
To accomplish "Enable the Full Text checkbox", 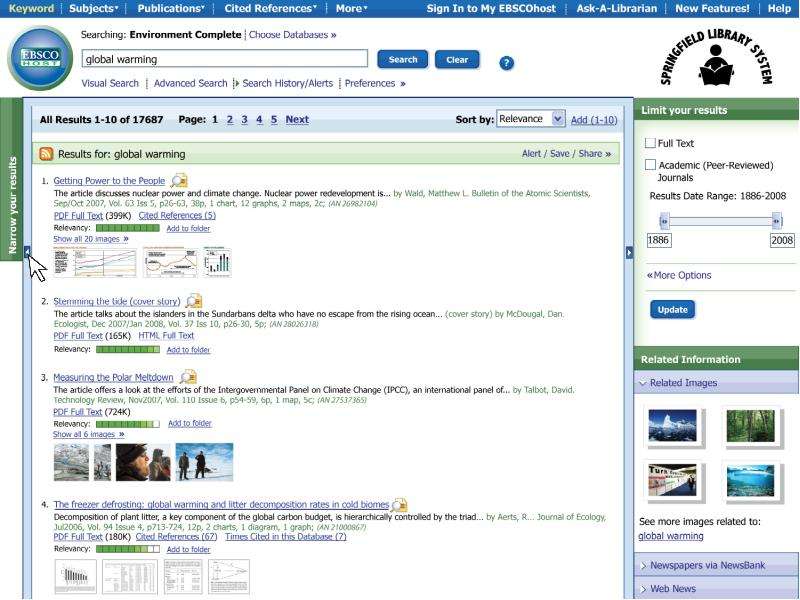I will pyautogui.click(x=650, y=143).
